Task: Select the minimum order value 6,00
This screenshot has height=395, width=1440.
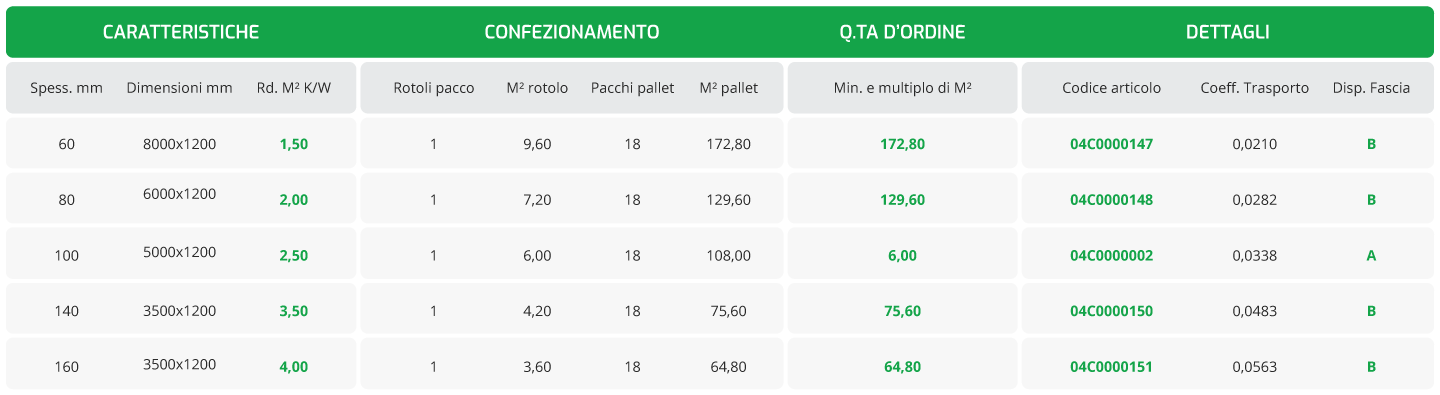Action: 902,256
